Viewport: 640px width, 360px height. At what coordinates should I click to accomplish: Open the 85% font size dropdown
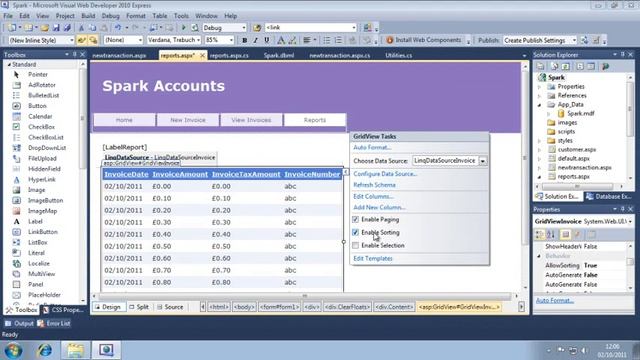(231, 40)
